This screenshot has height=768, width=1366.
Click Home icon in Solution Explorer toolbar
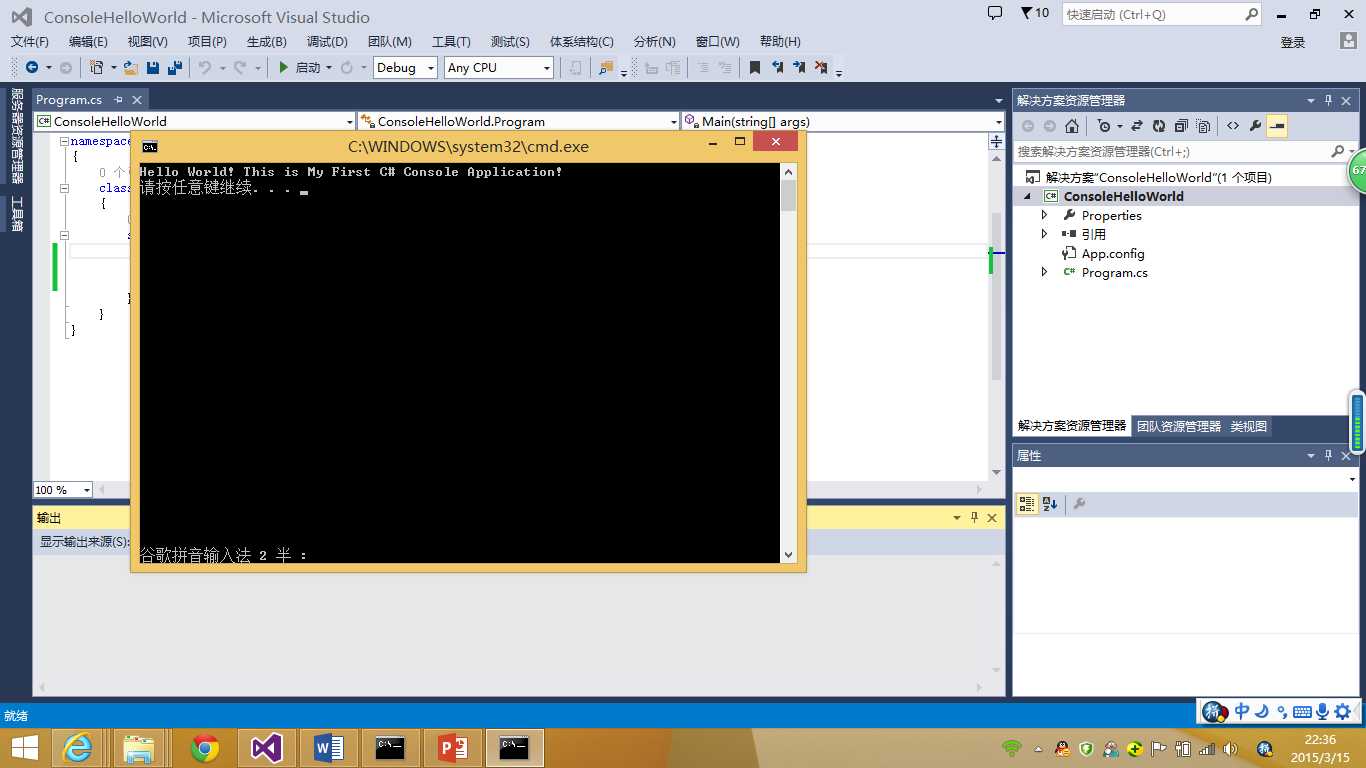coord(1072,126)
